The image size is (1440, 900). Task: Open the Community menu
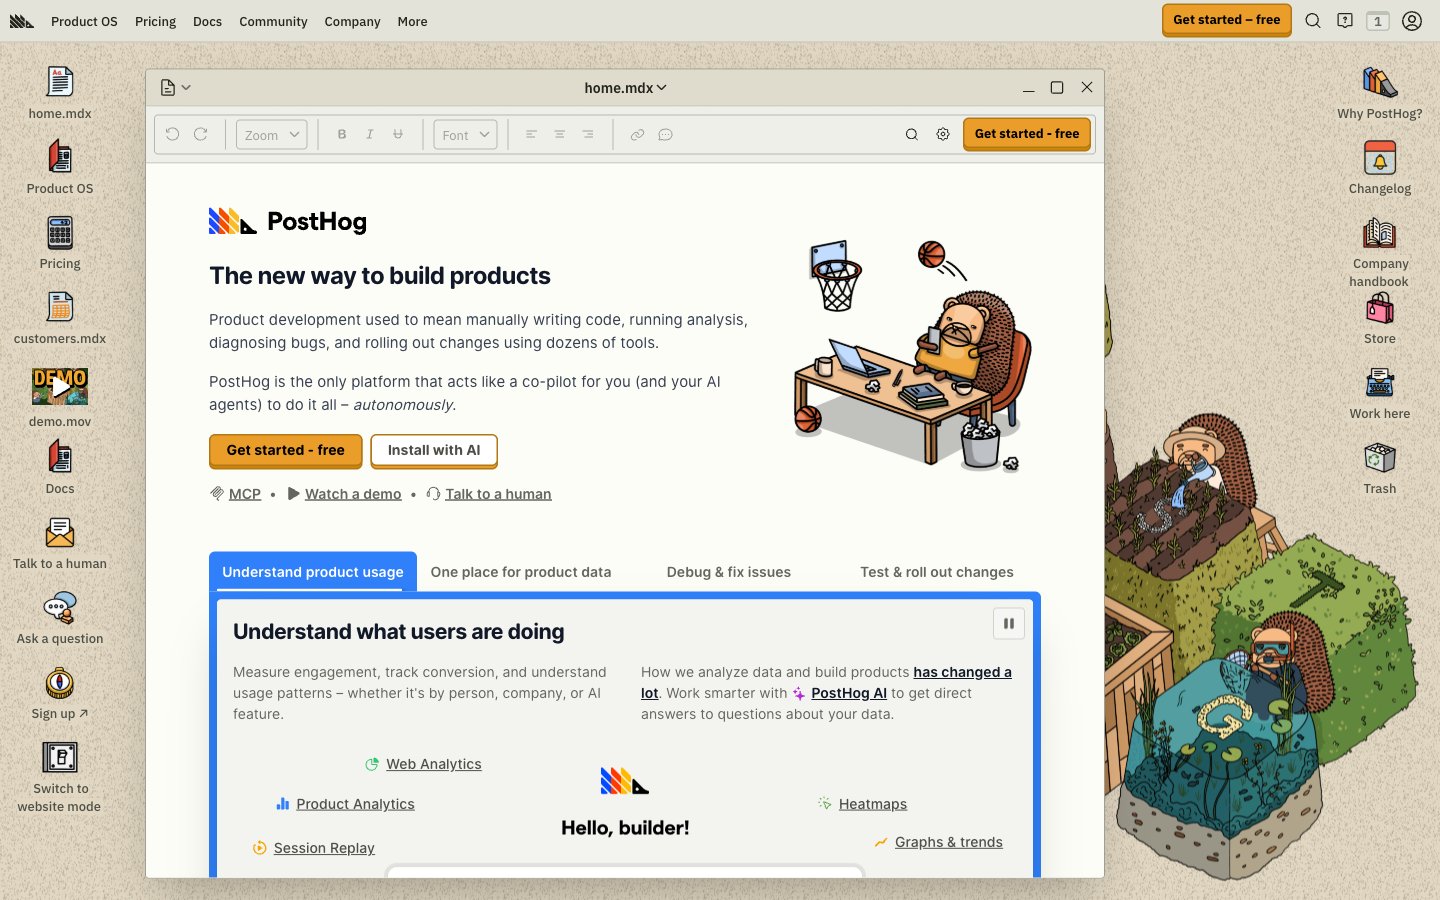(273, 21)
